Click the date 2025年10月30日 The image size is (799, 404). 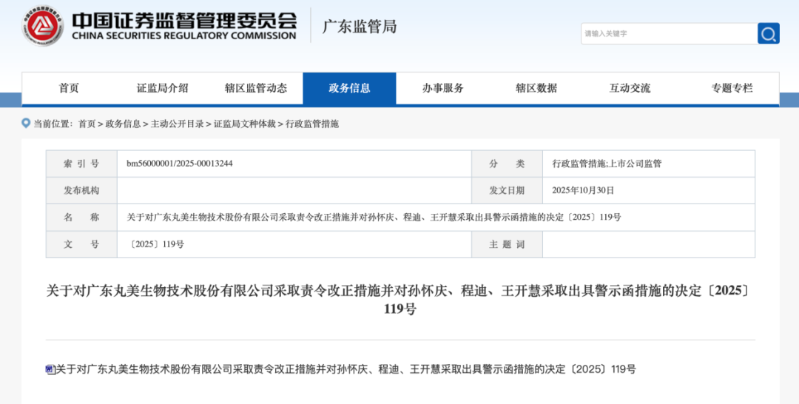pos(583,191)
